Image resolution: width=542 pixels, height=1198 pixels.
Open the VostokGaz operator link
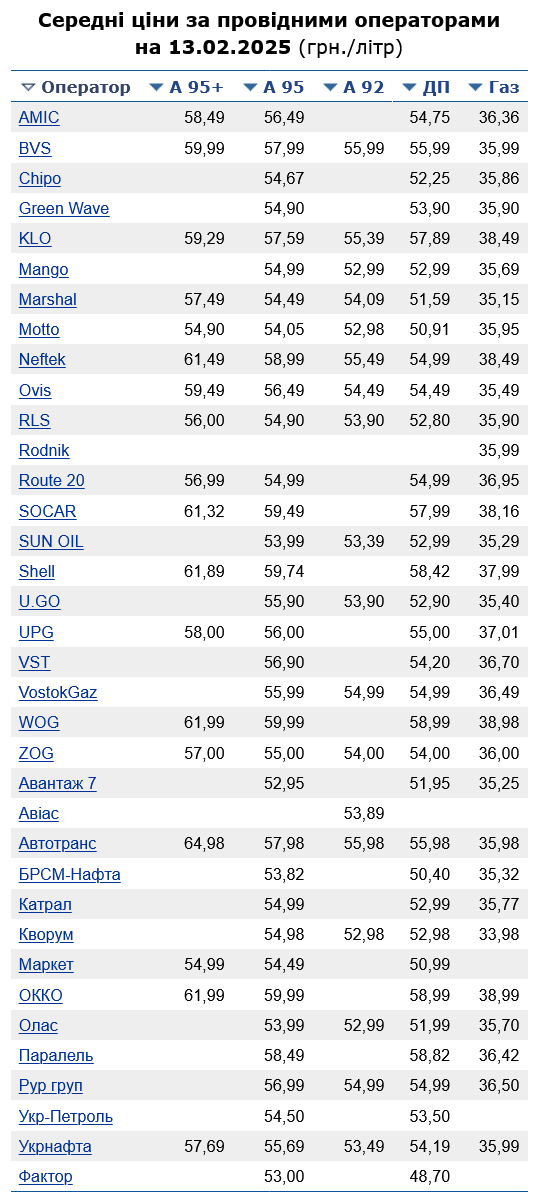tap(58, 693)
